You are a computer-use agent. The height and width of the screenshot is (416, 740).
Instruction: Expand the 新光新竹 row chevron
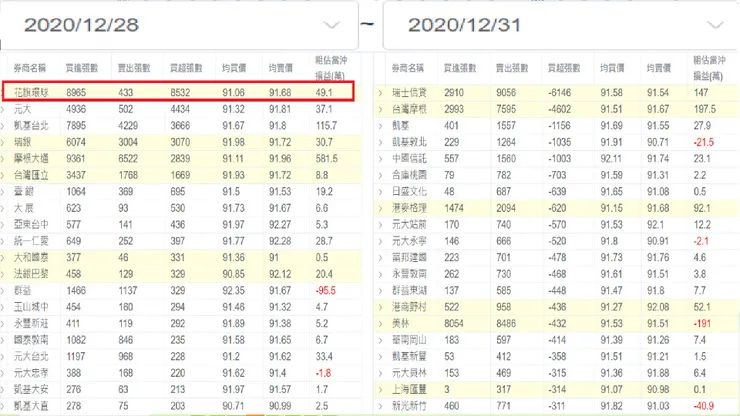point(380,406)
